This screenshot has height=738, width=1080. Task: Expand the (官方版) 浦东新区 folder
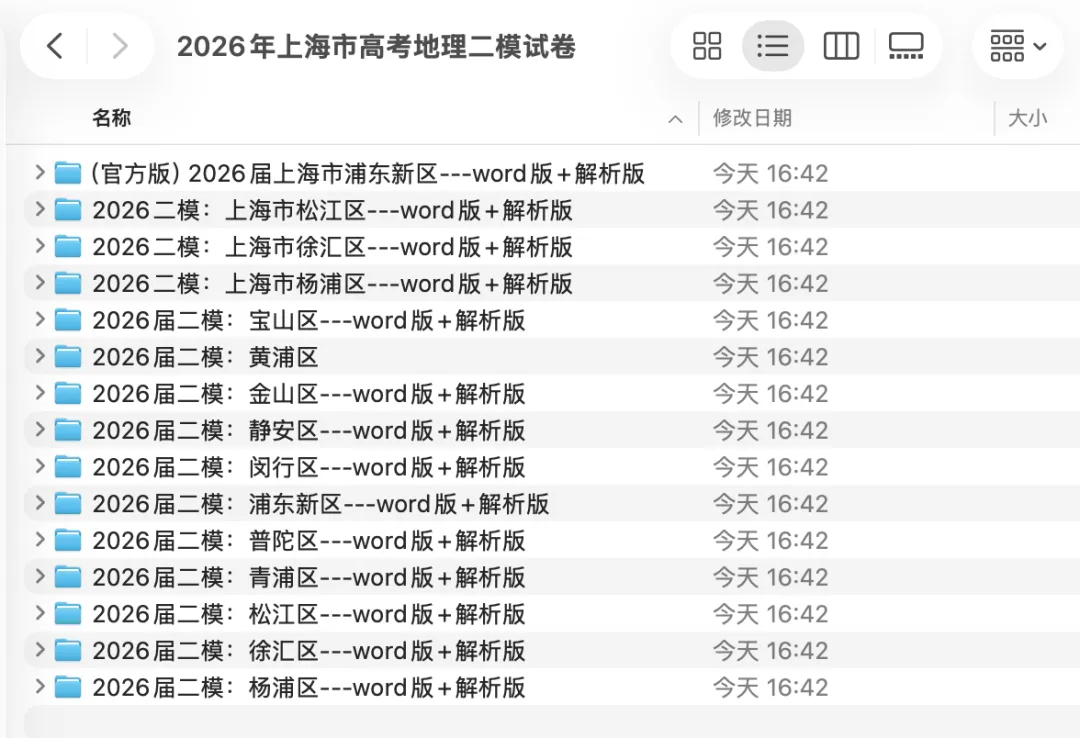click(38, 172)
